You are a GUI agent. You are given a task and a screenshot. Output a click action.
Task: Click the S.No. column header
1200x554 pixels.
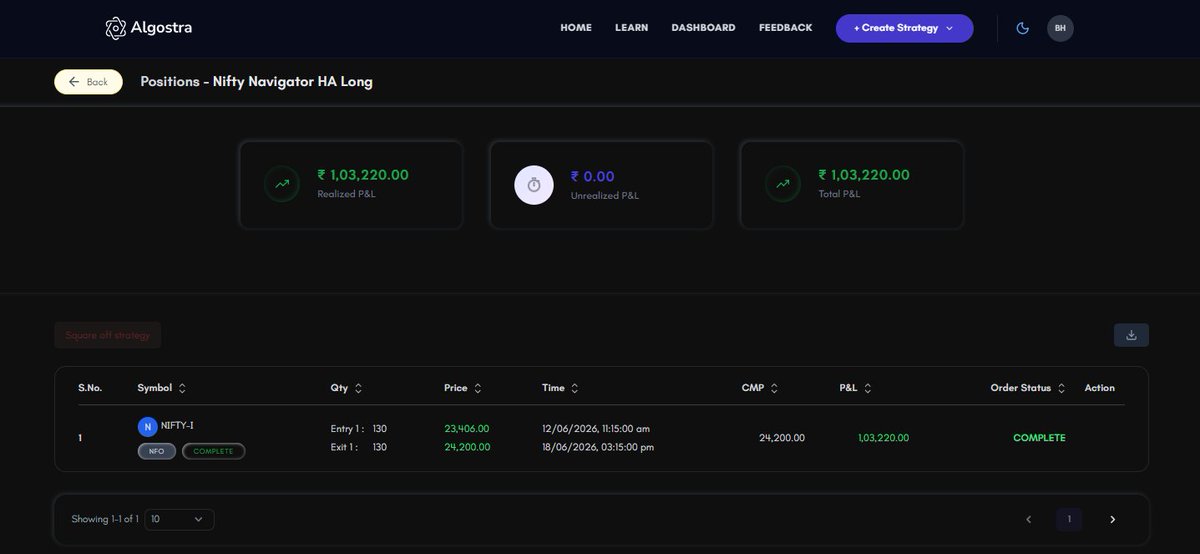pos(90,388)
